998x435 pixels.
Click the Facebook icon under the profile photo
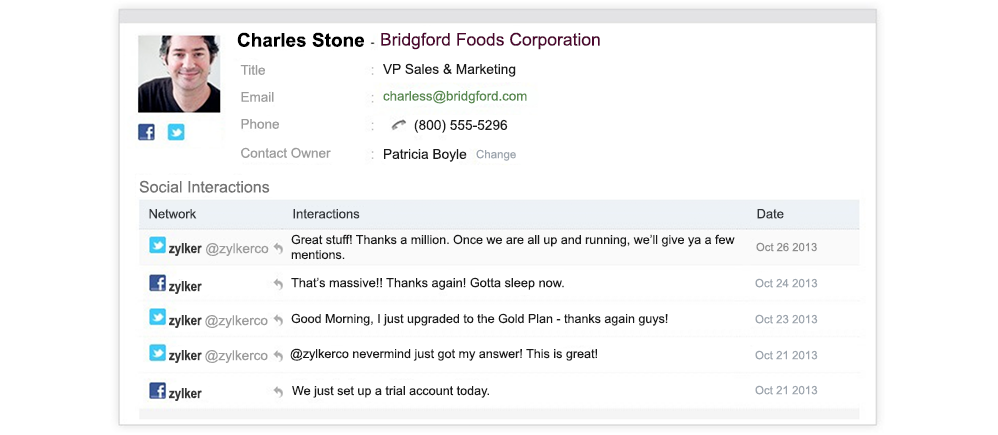[x=146, y=132]
